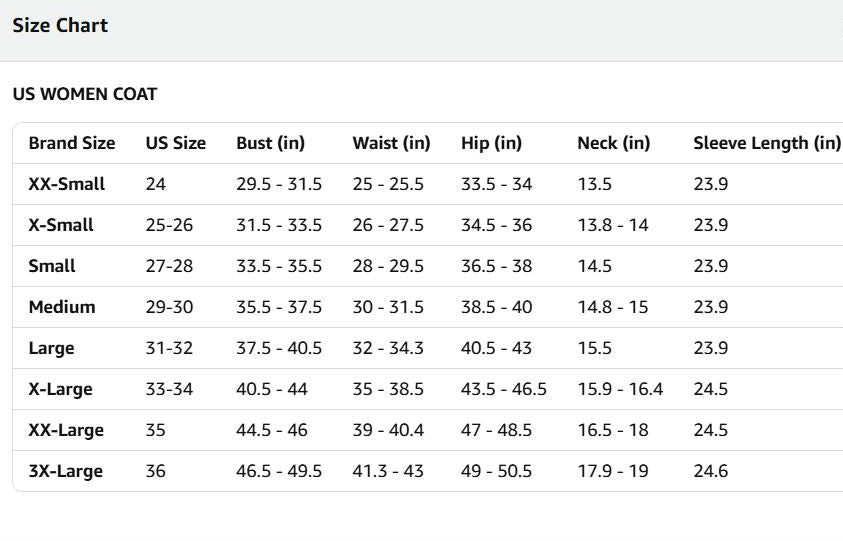The image size is (843, 541).
Task: Select the X-Large row label
Action: 60,389
